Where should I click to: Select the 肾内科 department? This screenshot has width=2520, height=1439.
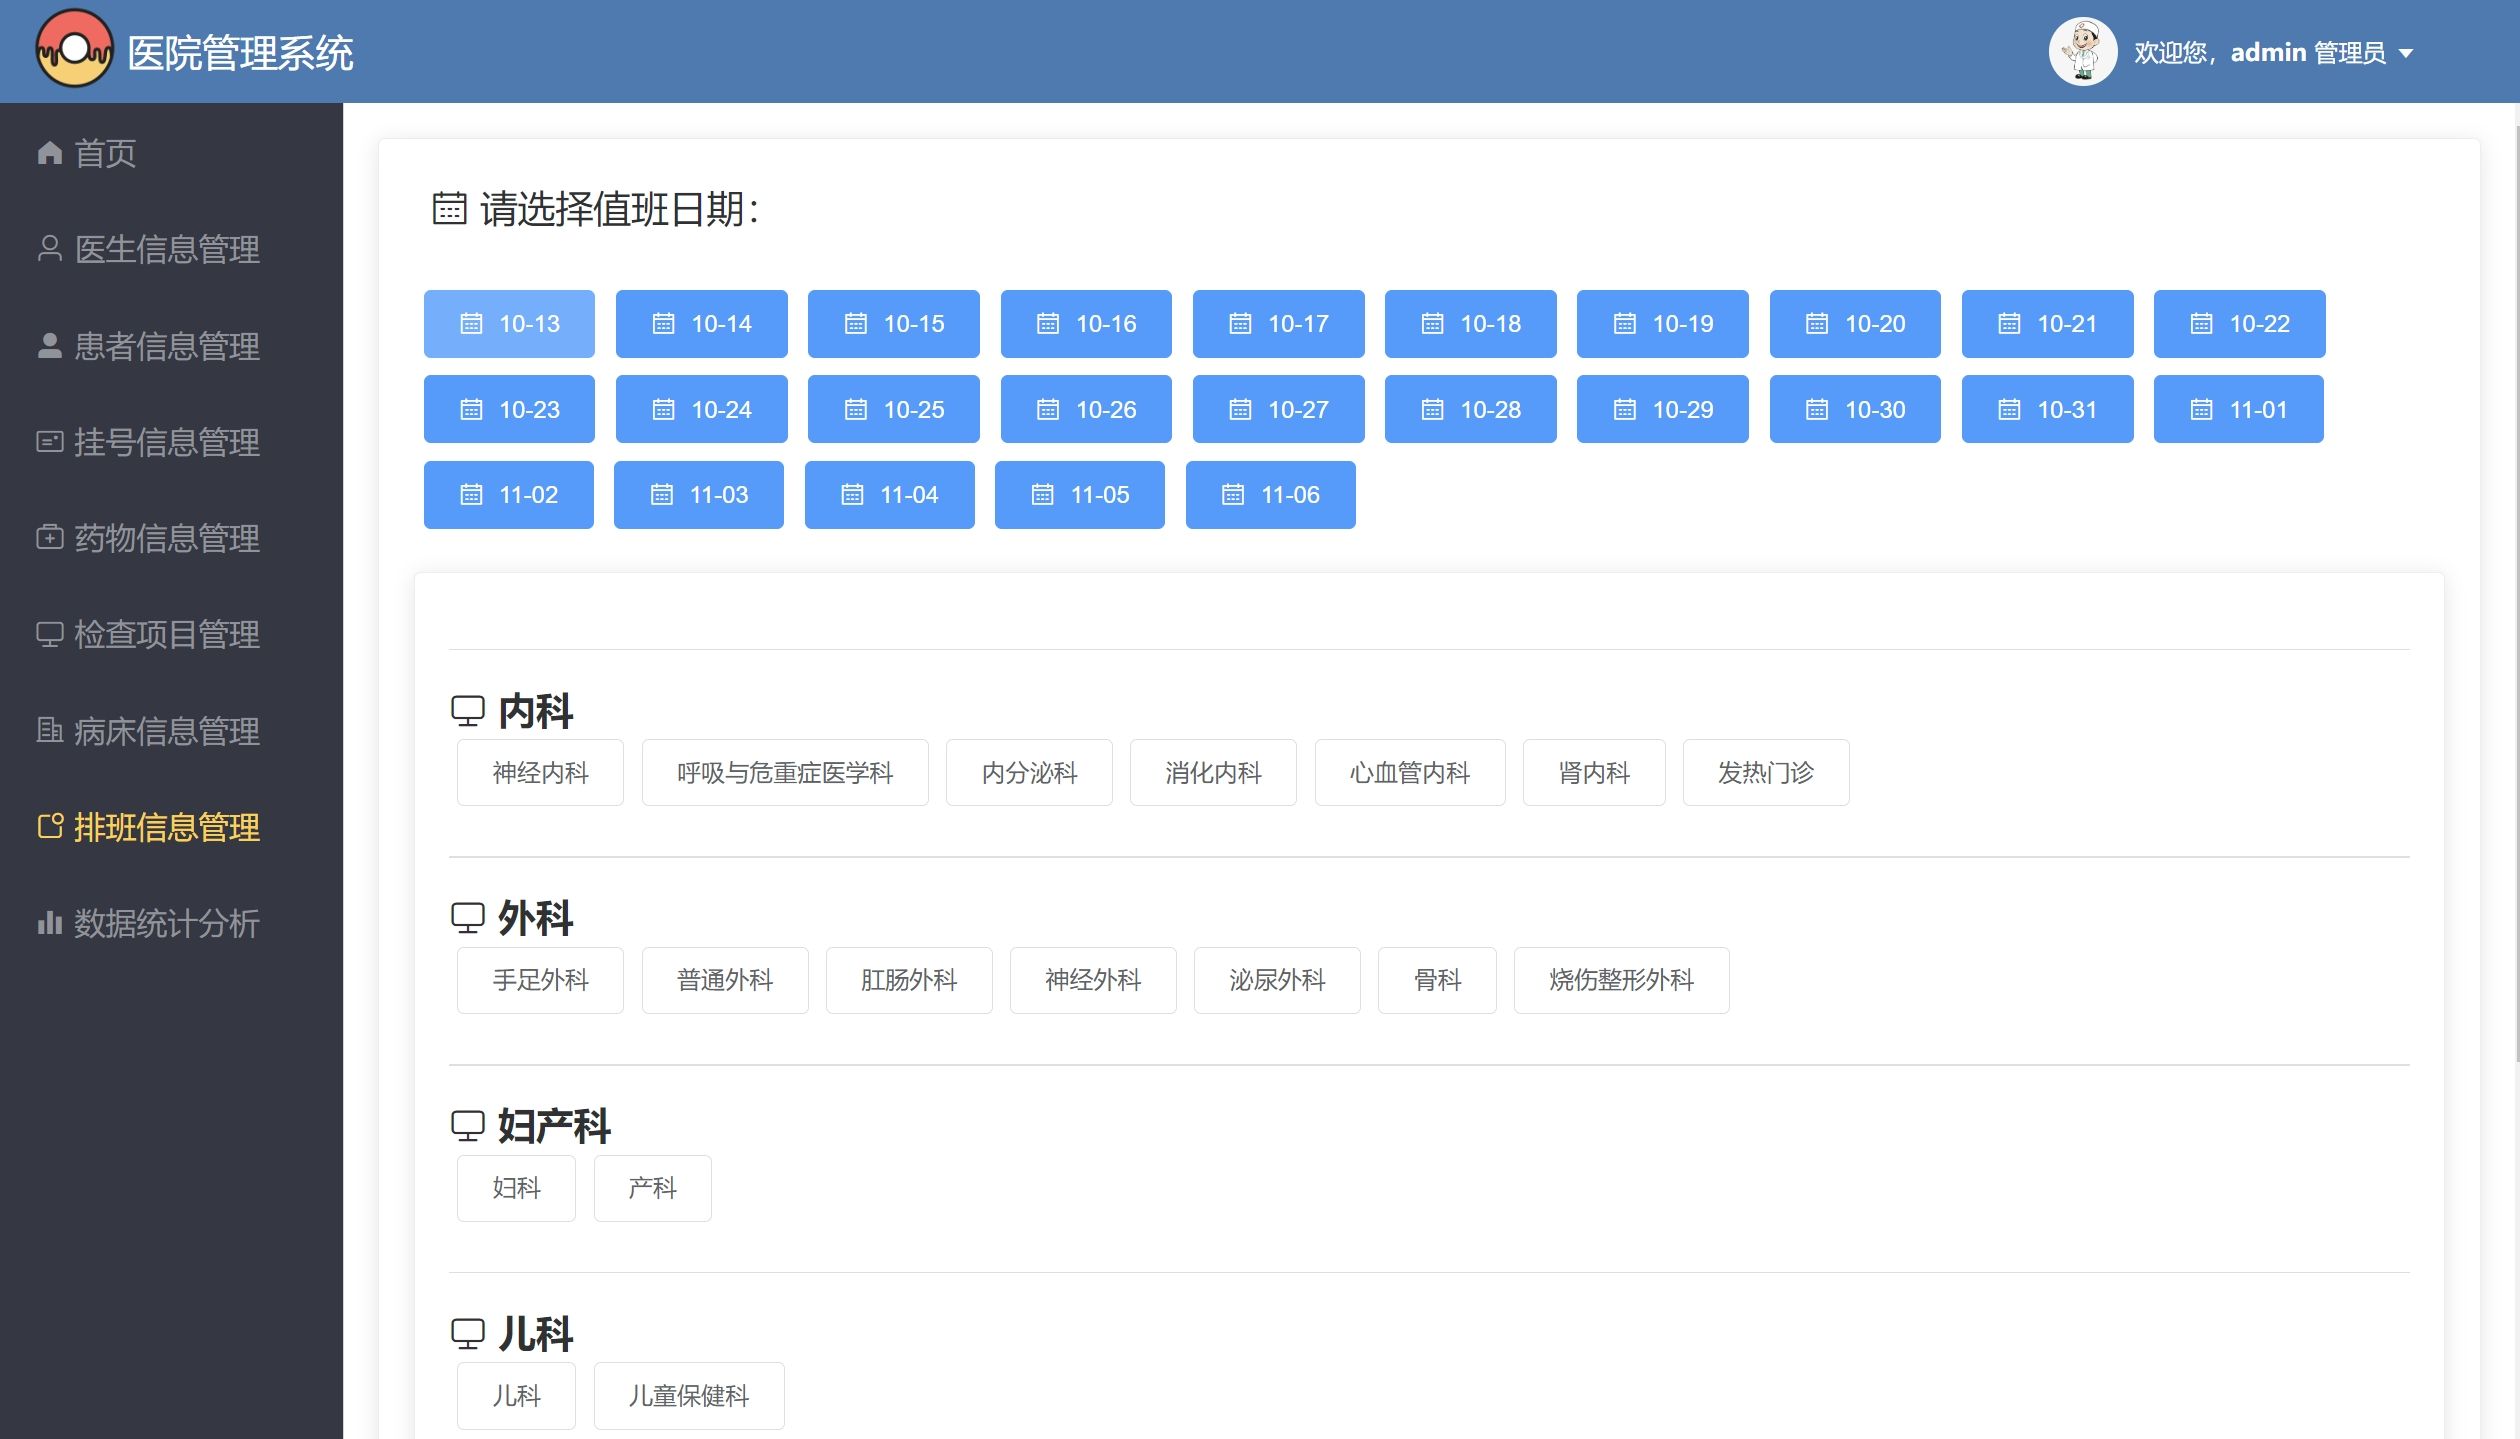coord(1594,773)
